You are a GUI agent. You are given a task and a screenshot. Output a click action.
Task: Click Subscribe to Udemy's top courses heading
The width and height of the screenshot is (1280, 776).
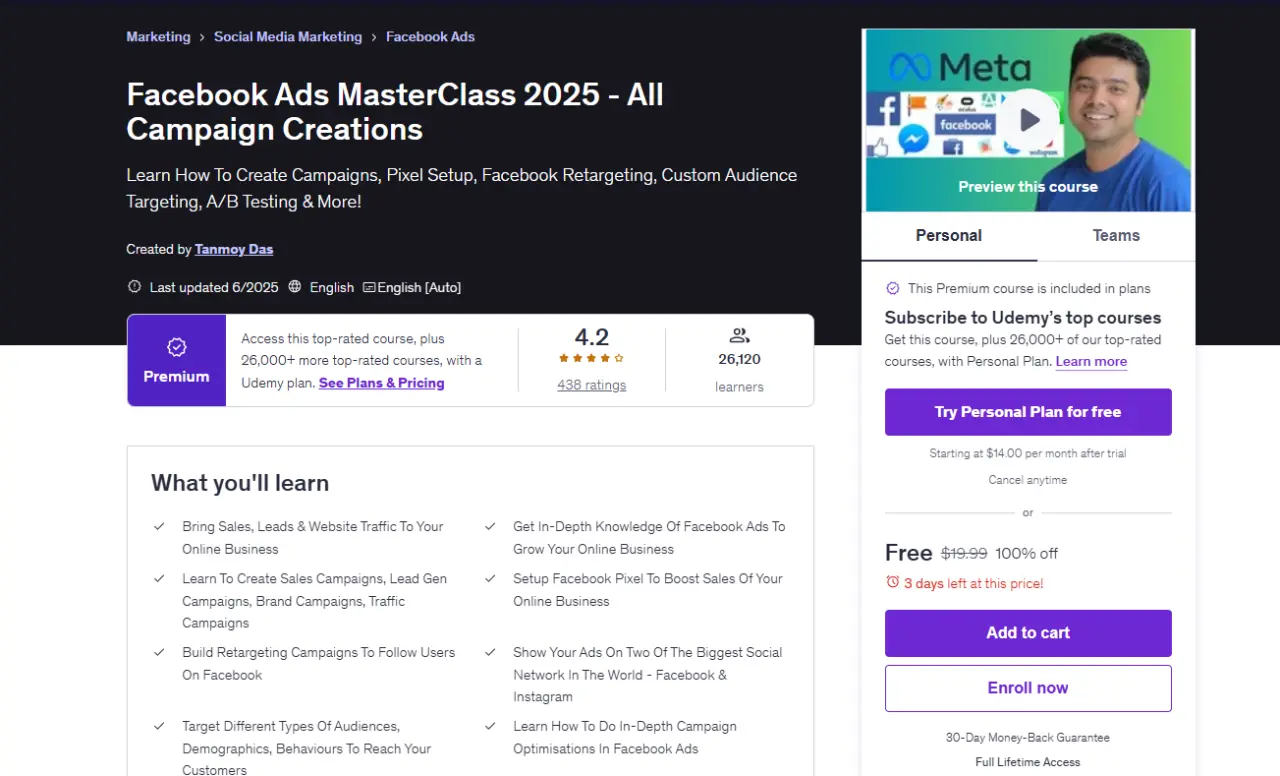1023,318
